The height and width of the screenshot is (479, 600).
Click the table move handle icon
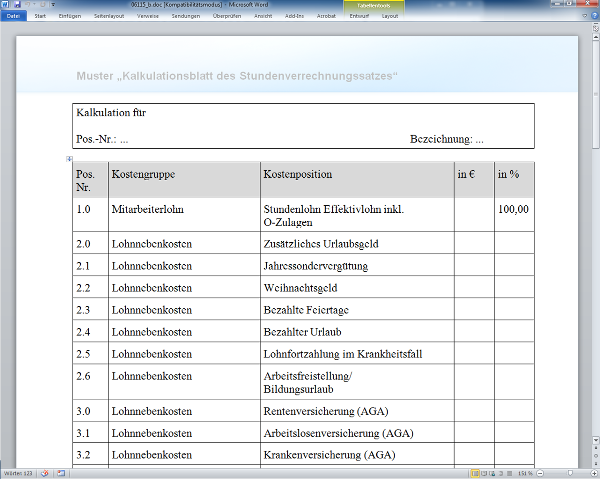(x=69, y=159)
